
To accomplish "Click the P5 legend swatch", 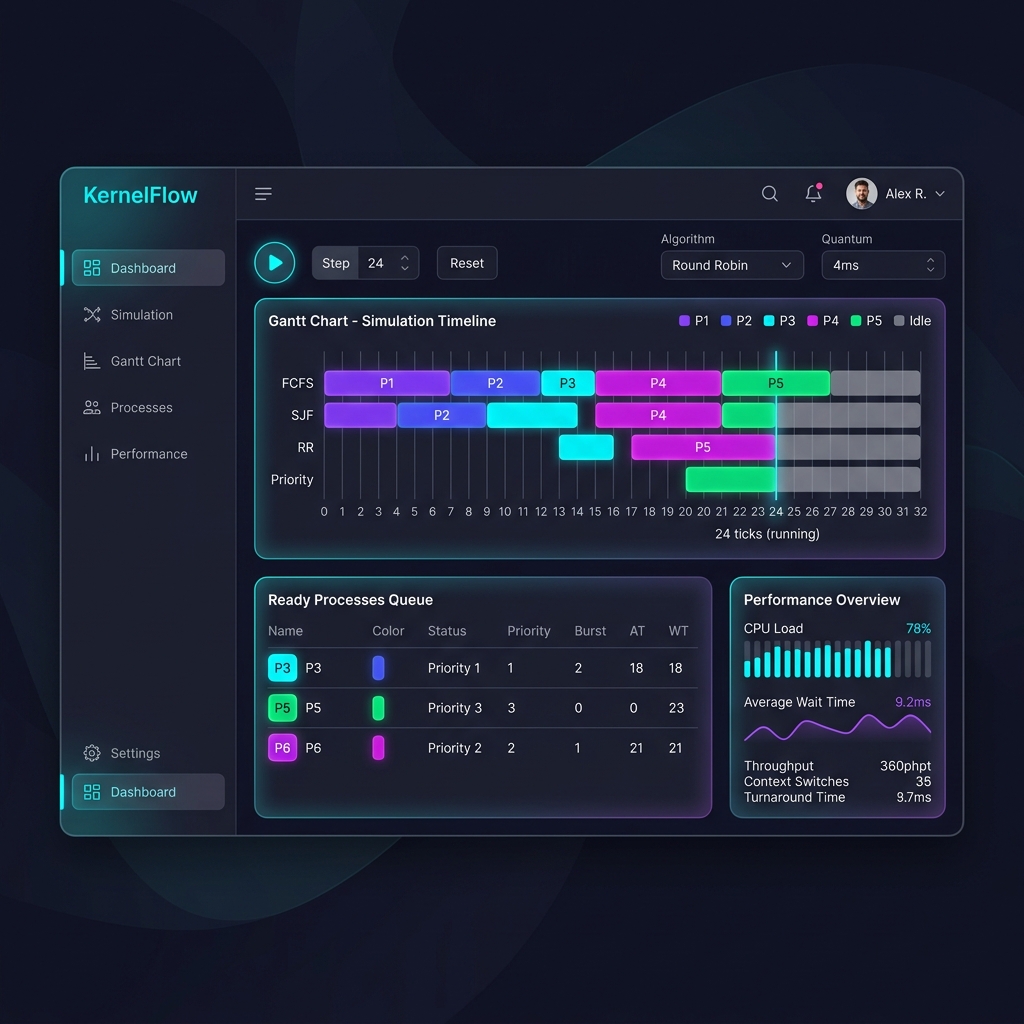I will (x=856, y=321).
